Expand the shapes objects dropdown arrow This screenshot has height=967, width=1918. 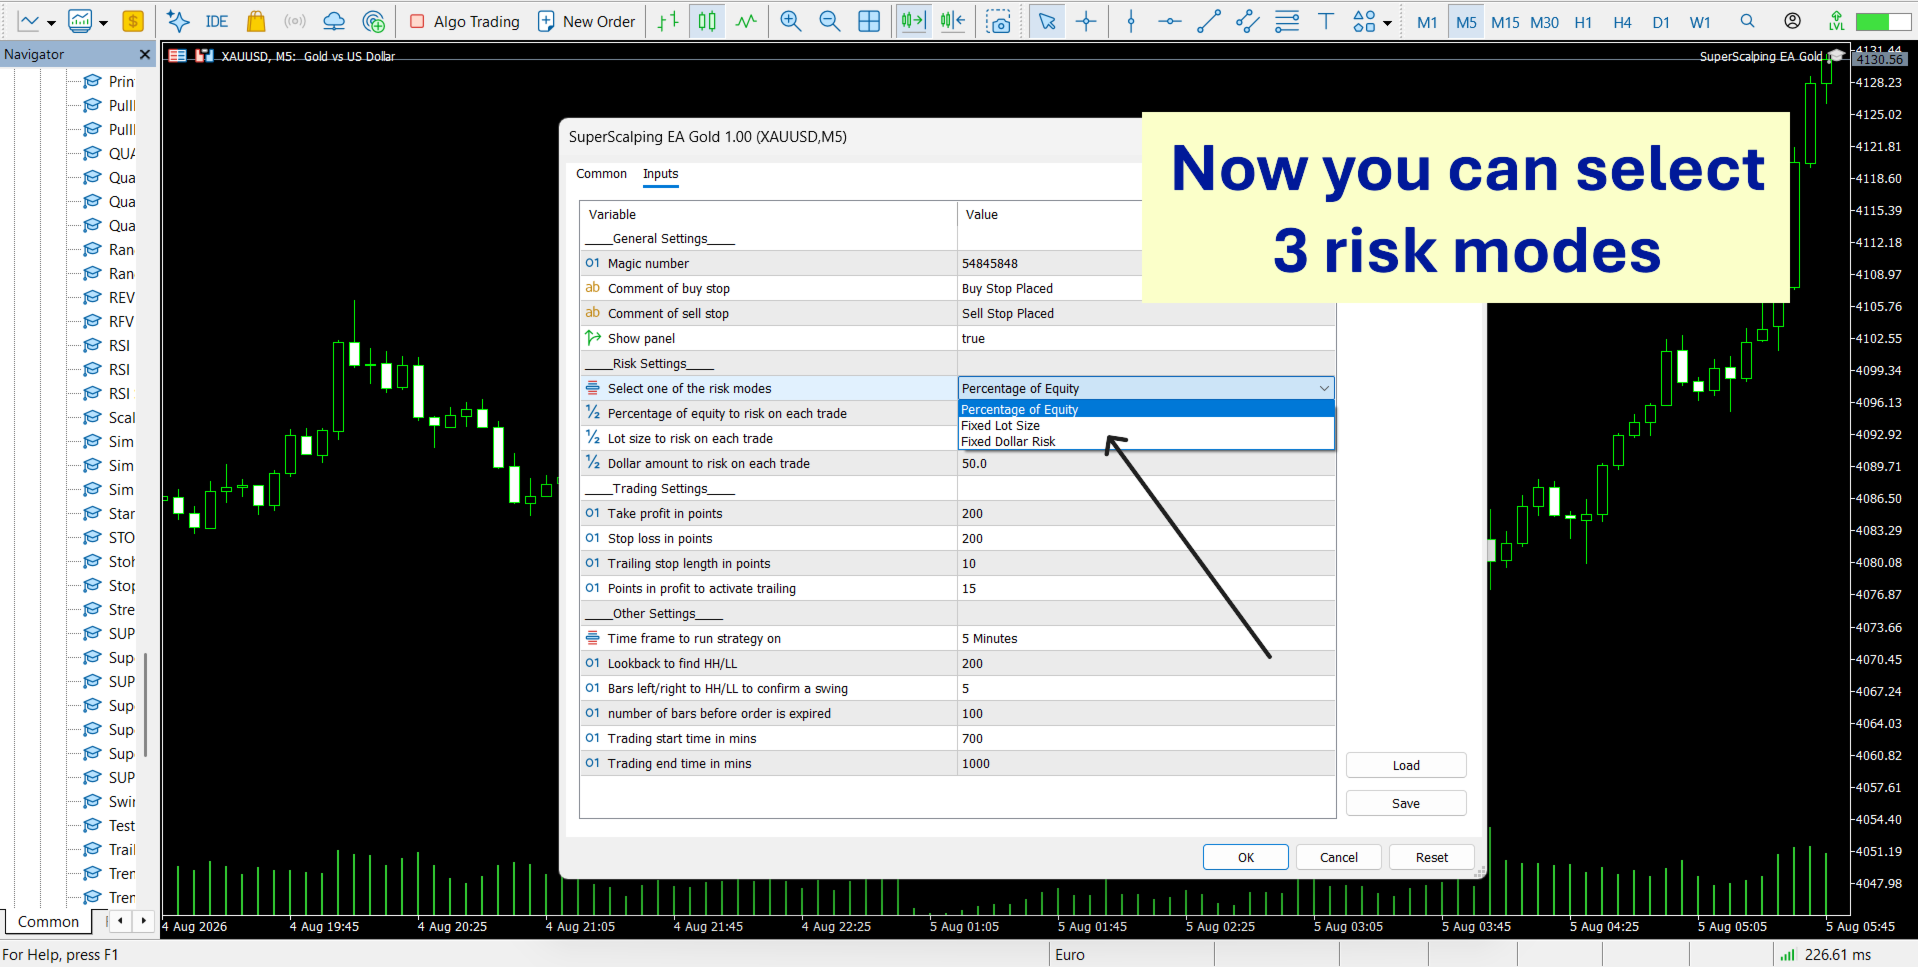[1387, 22]
